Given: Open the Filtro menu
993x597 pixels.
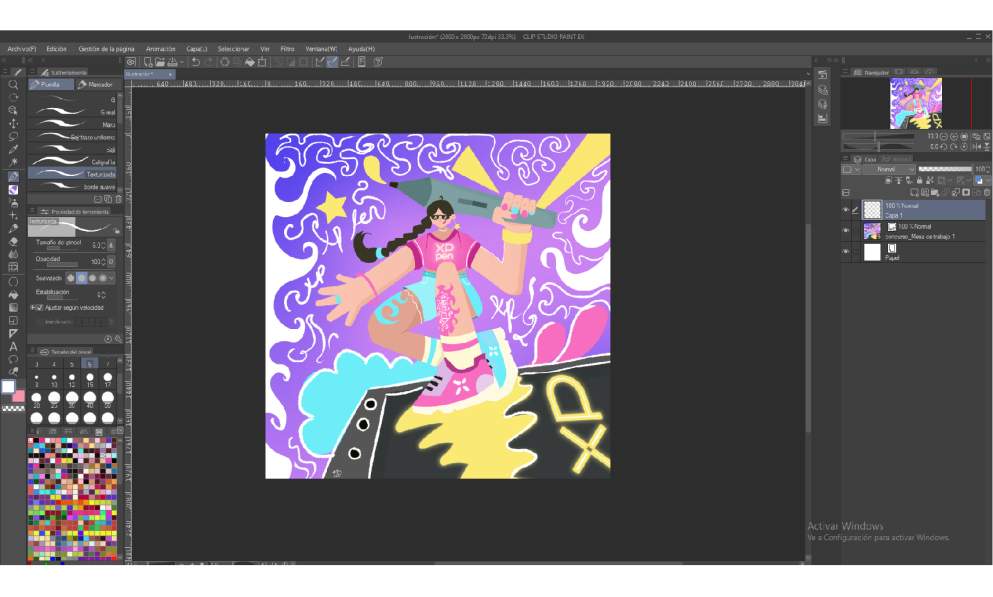Looking at the screenshot, I should [287, 49].
